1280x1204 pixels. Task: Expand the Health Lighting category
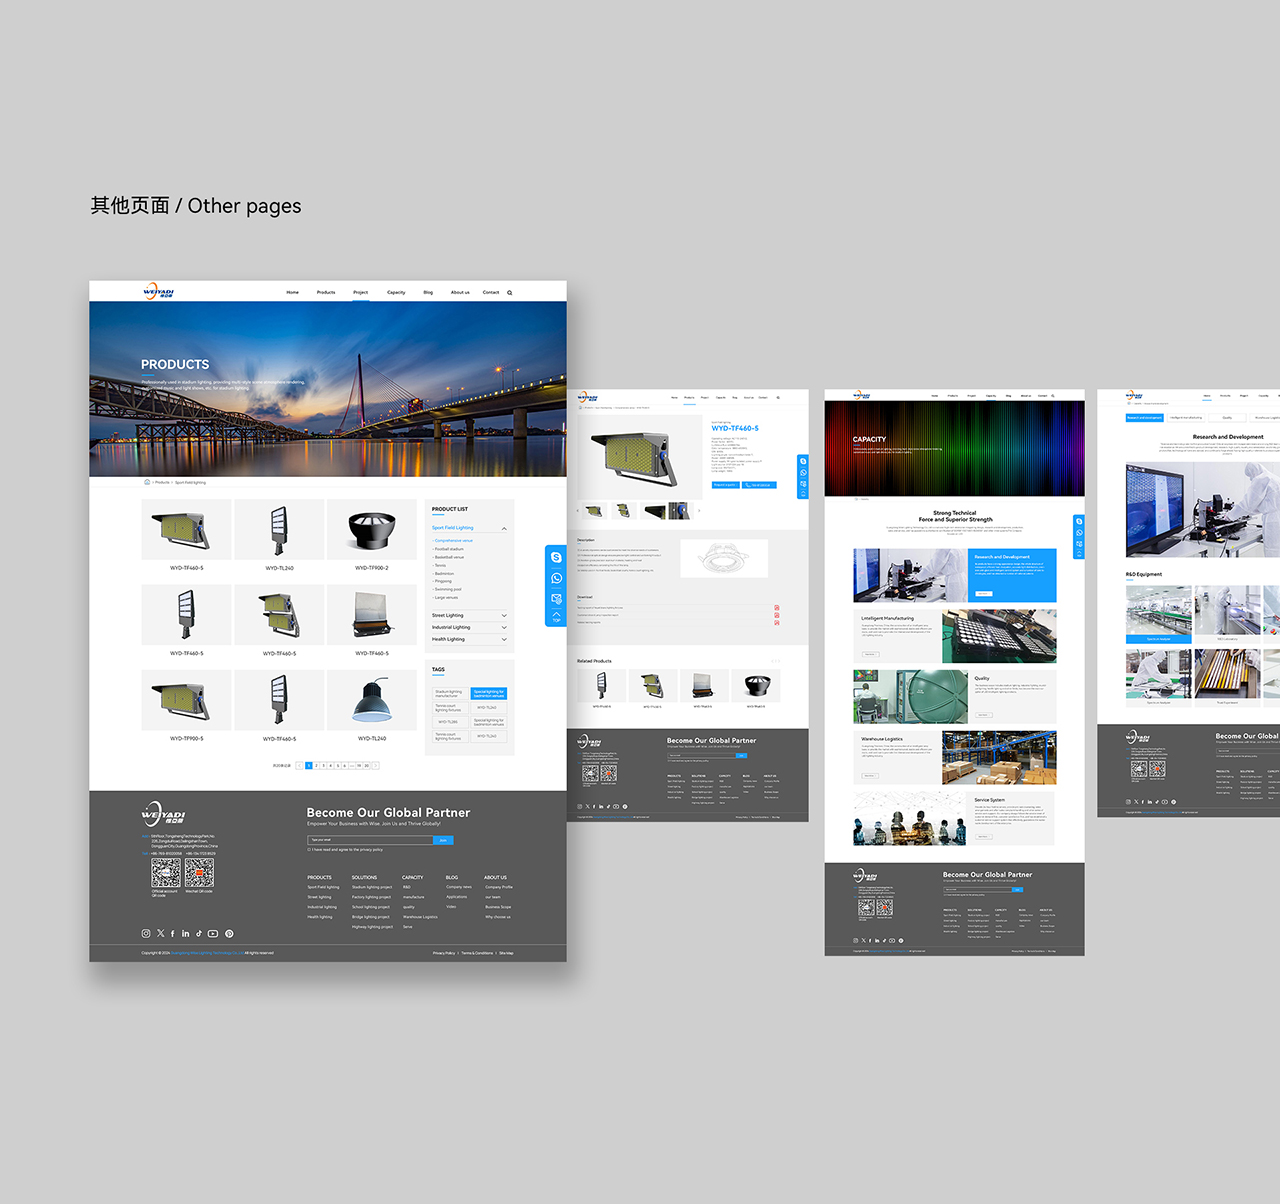point(504,639)
